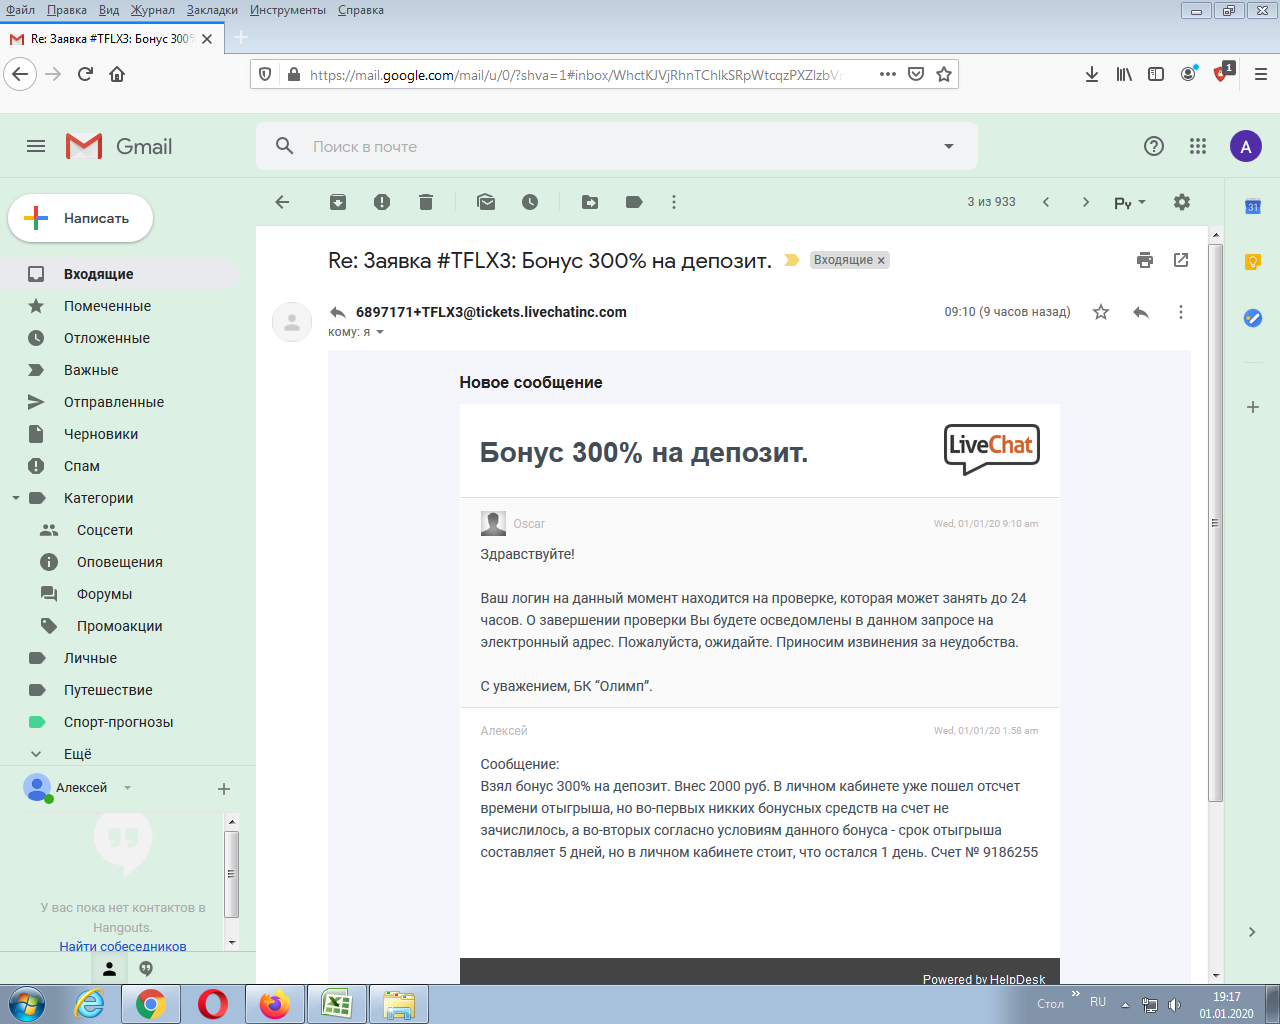This screenshot has height=1024, width=1280.
Task: Archive this email
Action: pos(338,202)
